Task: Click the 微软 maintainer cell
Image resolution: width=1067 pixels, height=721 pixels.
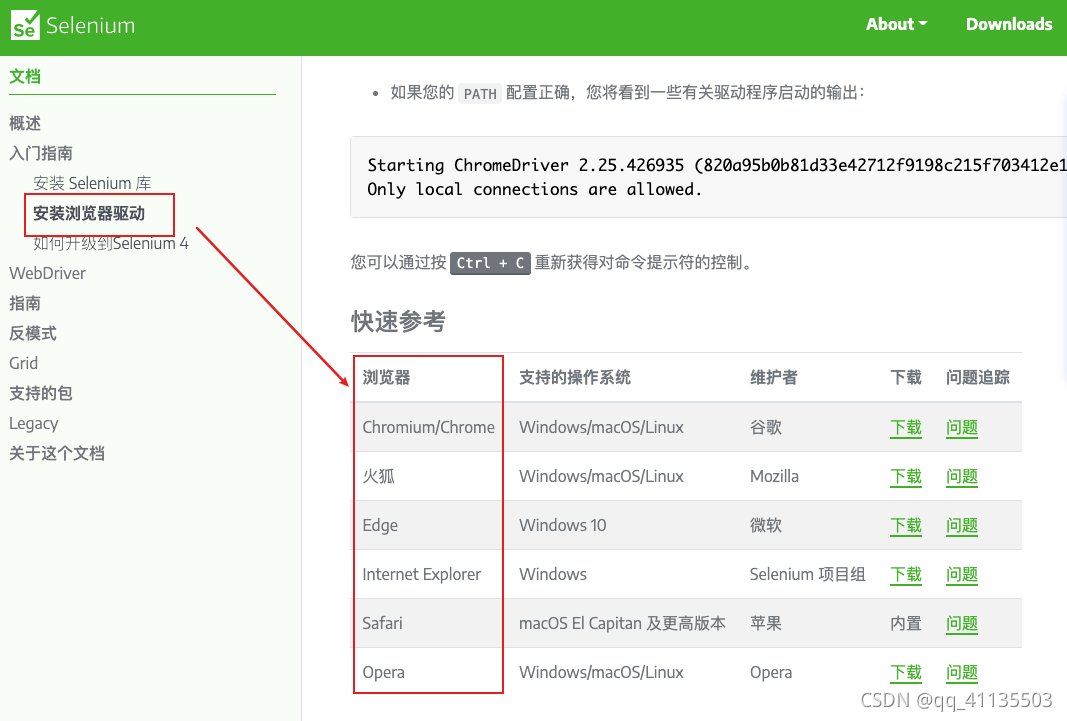Action: tap(766, 525)
